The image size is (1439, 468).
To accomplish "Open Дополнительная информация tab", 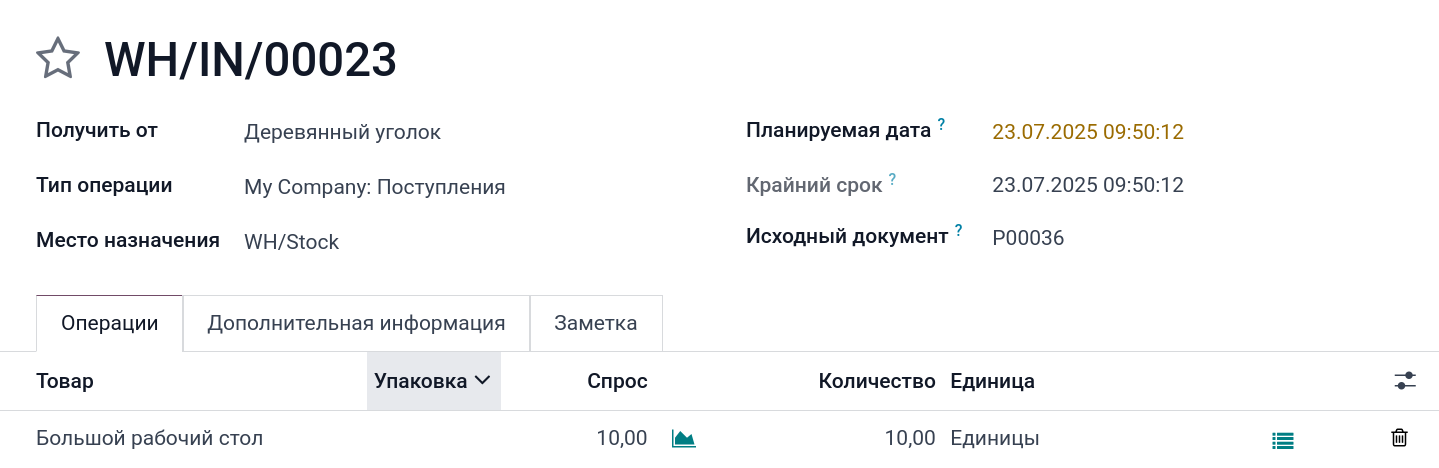I will point(356,323).
